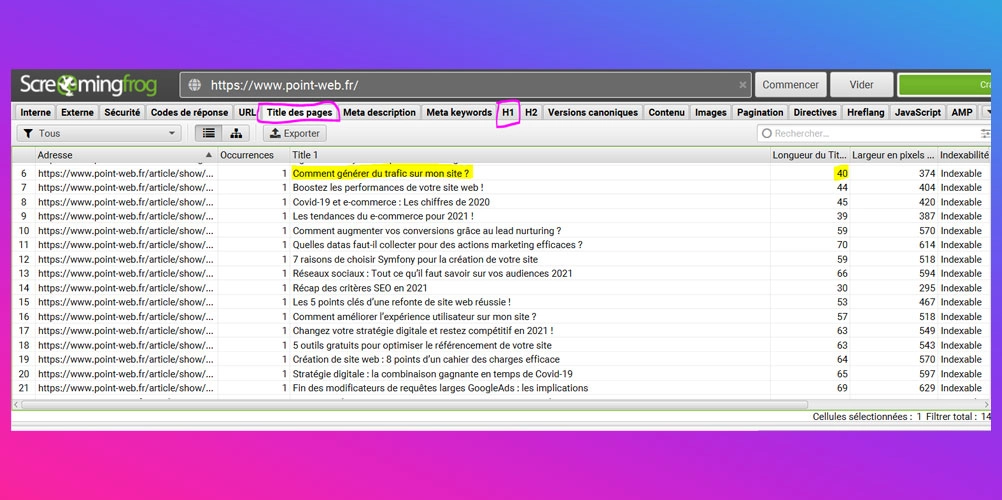Screen dimensions: 1002x500
Task: Select the URL tab
Action: pyautogui.click(x=247, y=113)
